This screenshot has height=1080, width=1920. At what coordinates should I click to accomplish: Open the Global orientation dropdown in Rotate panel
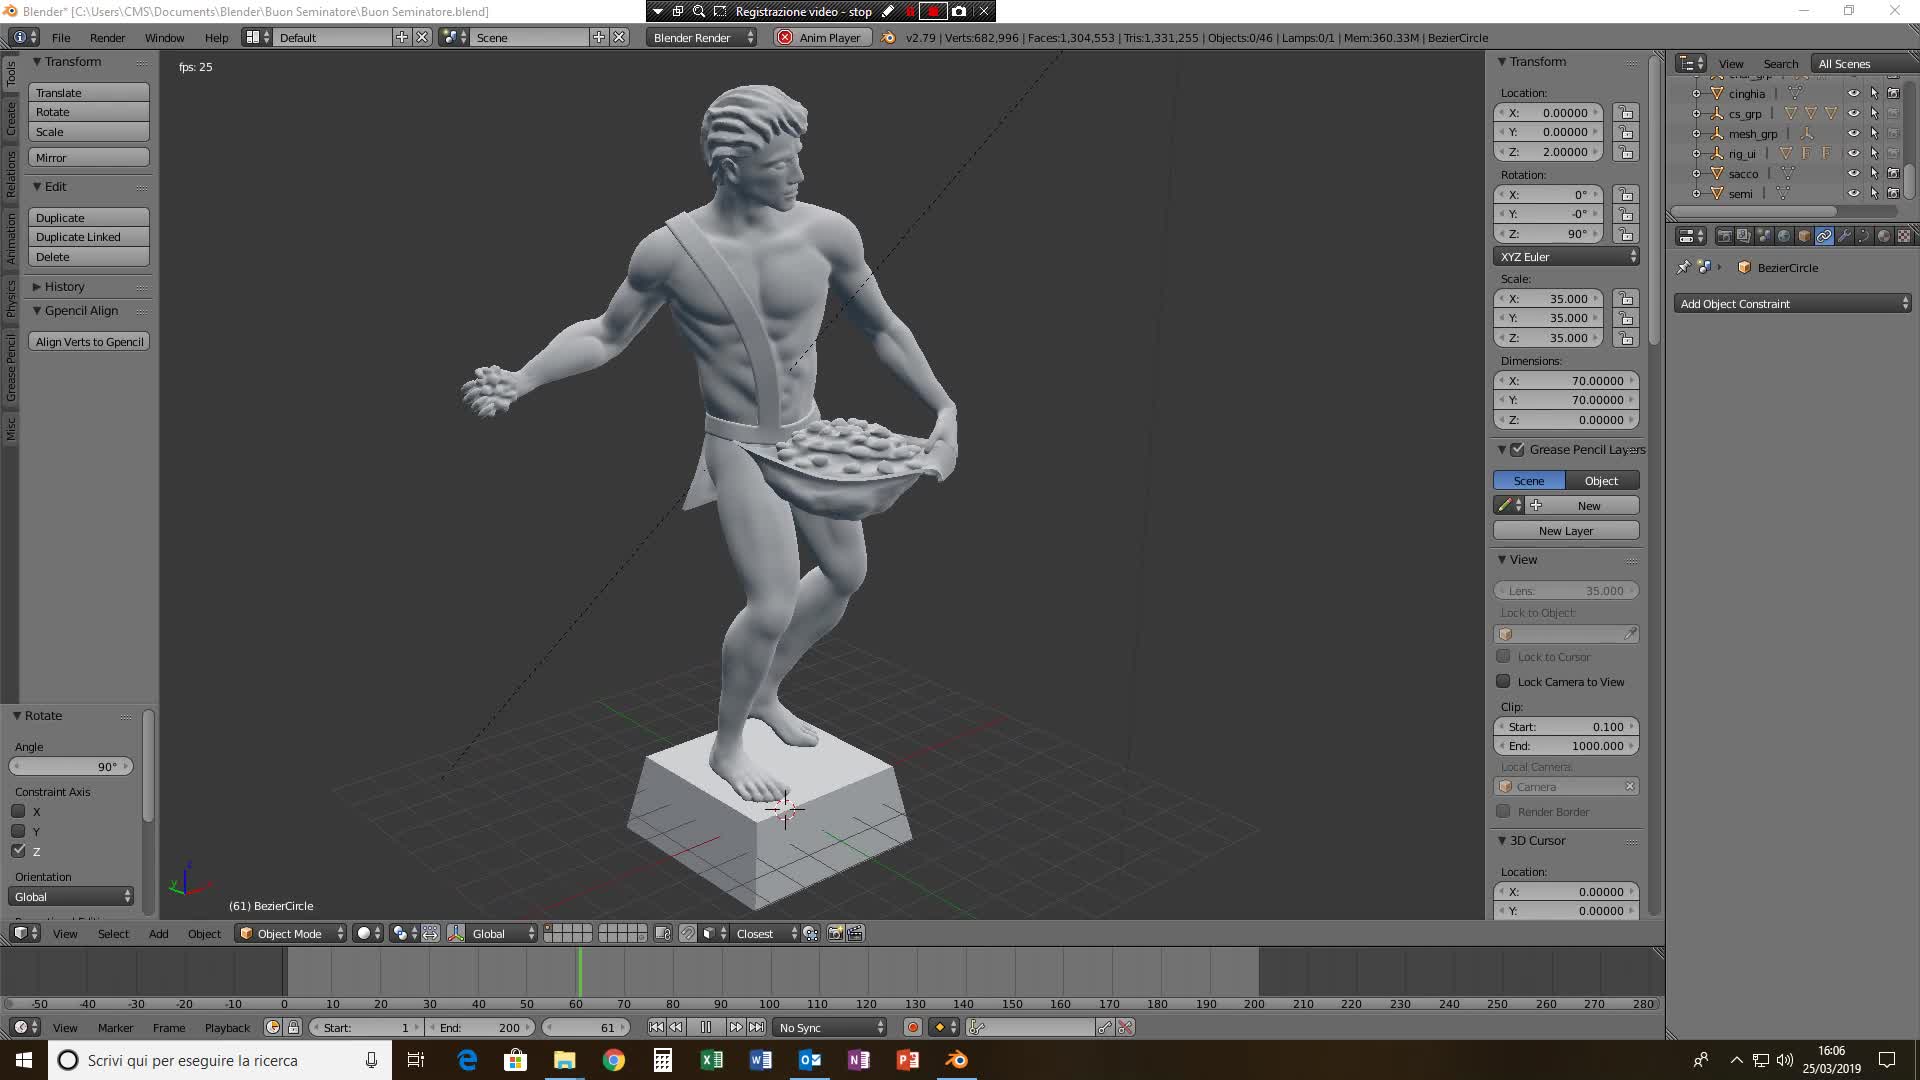(x=71, y=897)
